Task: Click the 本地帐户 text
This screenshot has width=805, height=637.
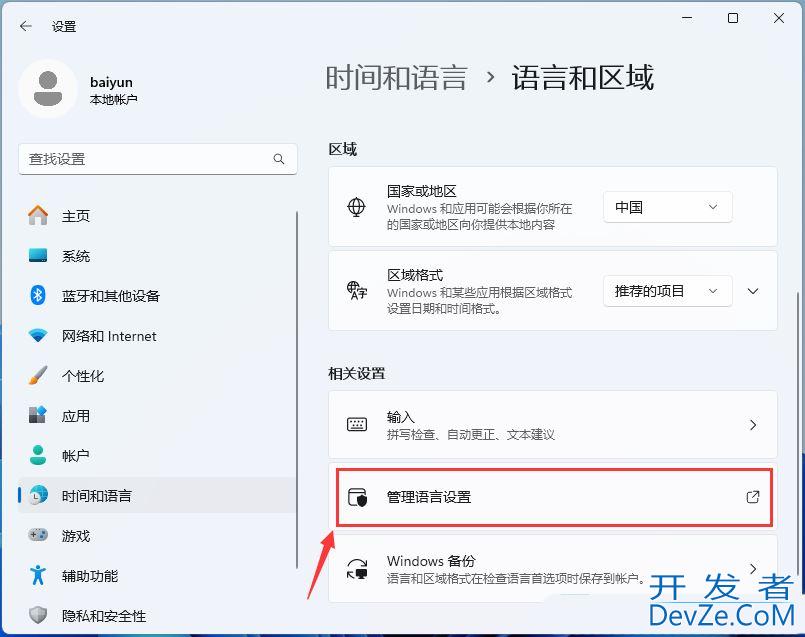Action: 113,100
